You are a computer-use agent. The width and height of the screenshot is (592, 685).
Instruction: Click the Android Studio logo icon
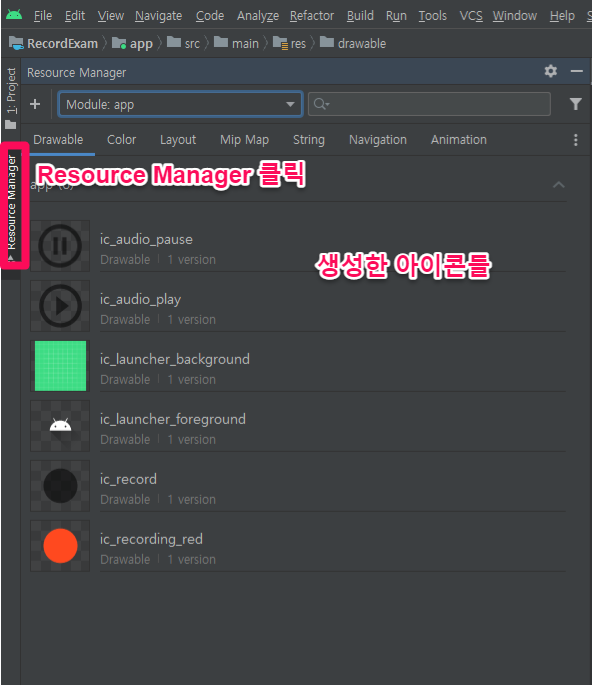(14, 15)
